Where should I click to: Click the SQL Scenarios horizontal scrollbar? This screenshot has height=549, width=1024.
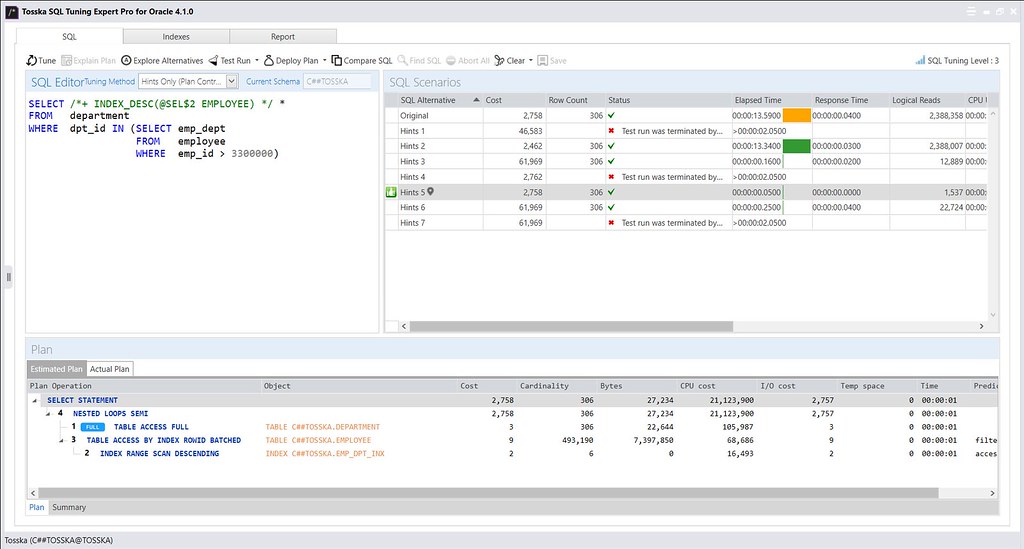(571, 326)
